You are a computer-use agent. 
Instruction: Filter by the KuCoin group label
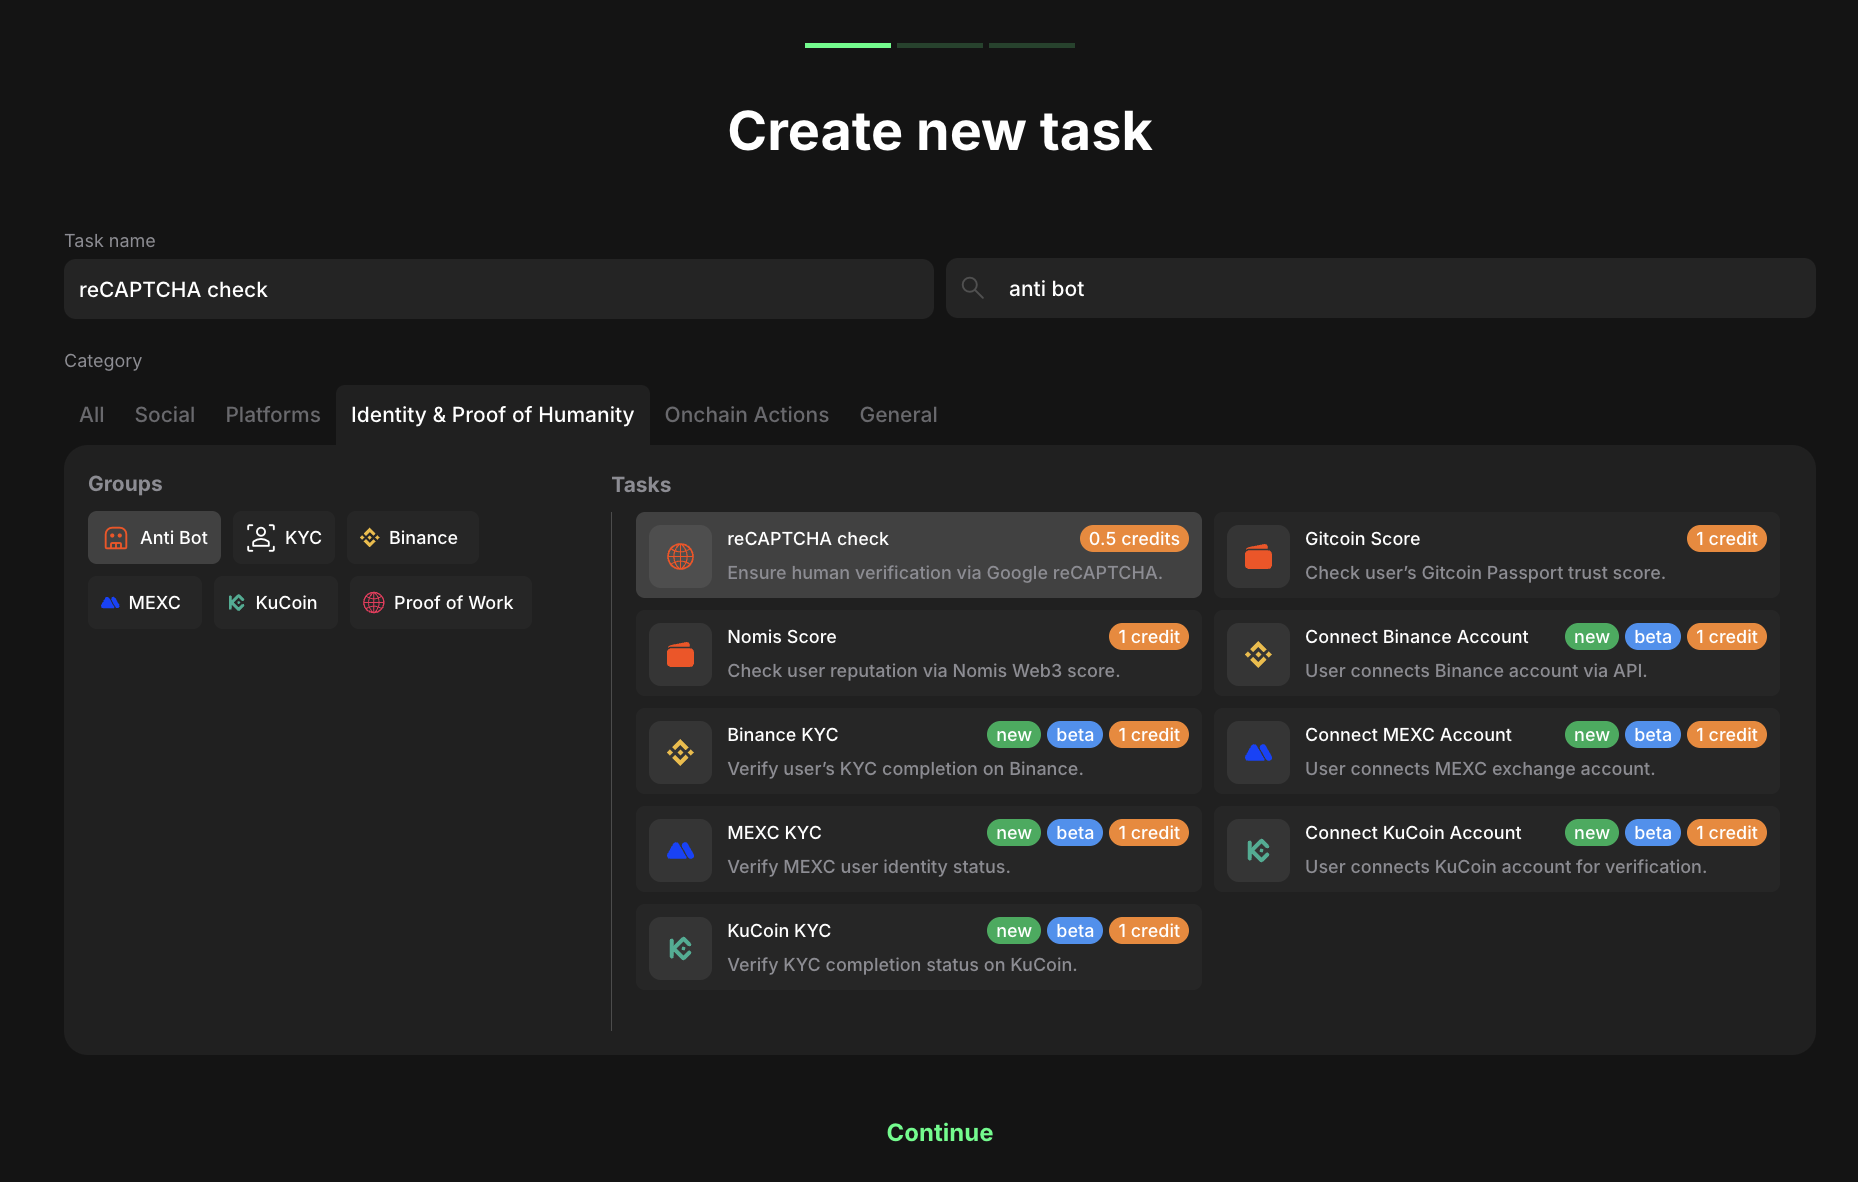[x=286, y=603]
